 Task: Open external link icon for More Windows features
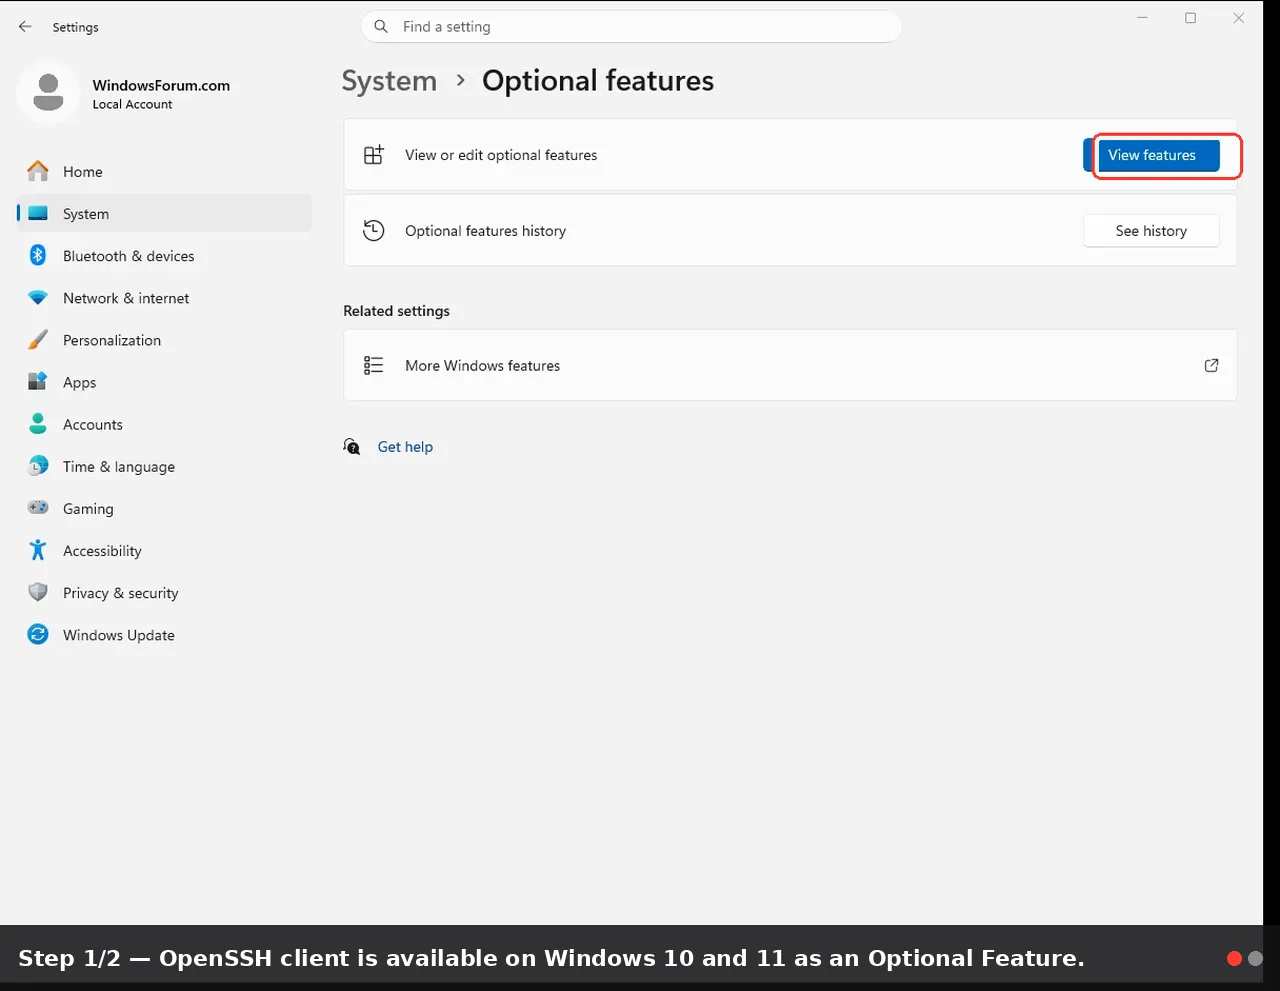tap(1211, 365)
